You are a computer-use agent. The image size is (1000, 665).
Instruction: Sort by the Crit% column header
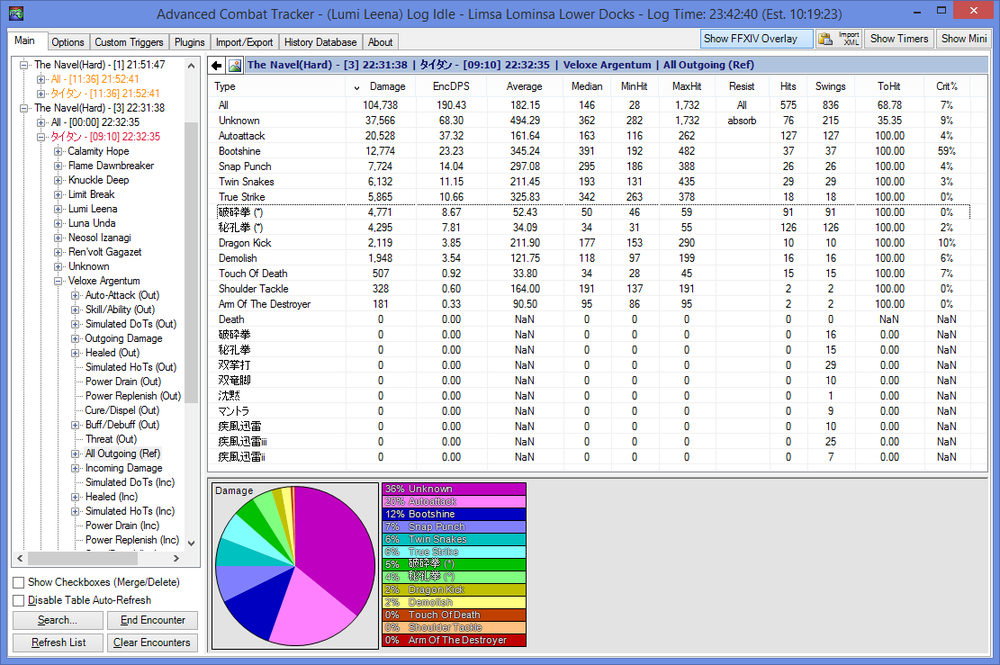tap(946, 87)
